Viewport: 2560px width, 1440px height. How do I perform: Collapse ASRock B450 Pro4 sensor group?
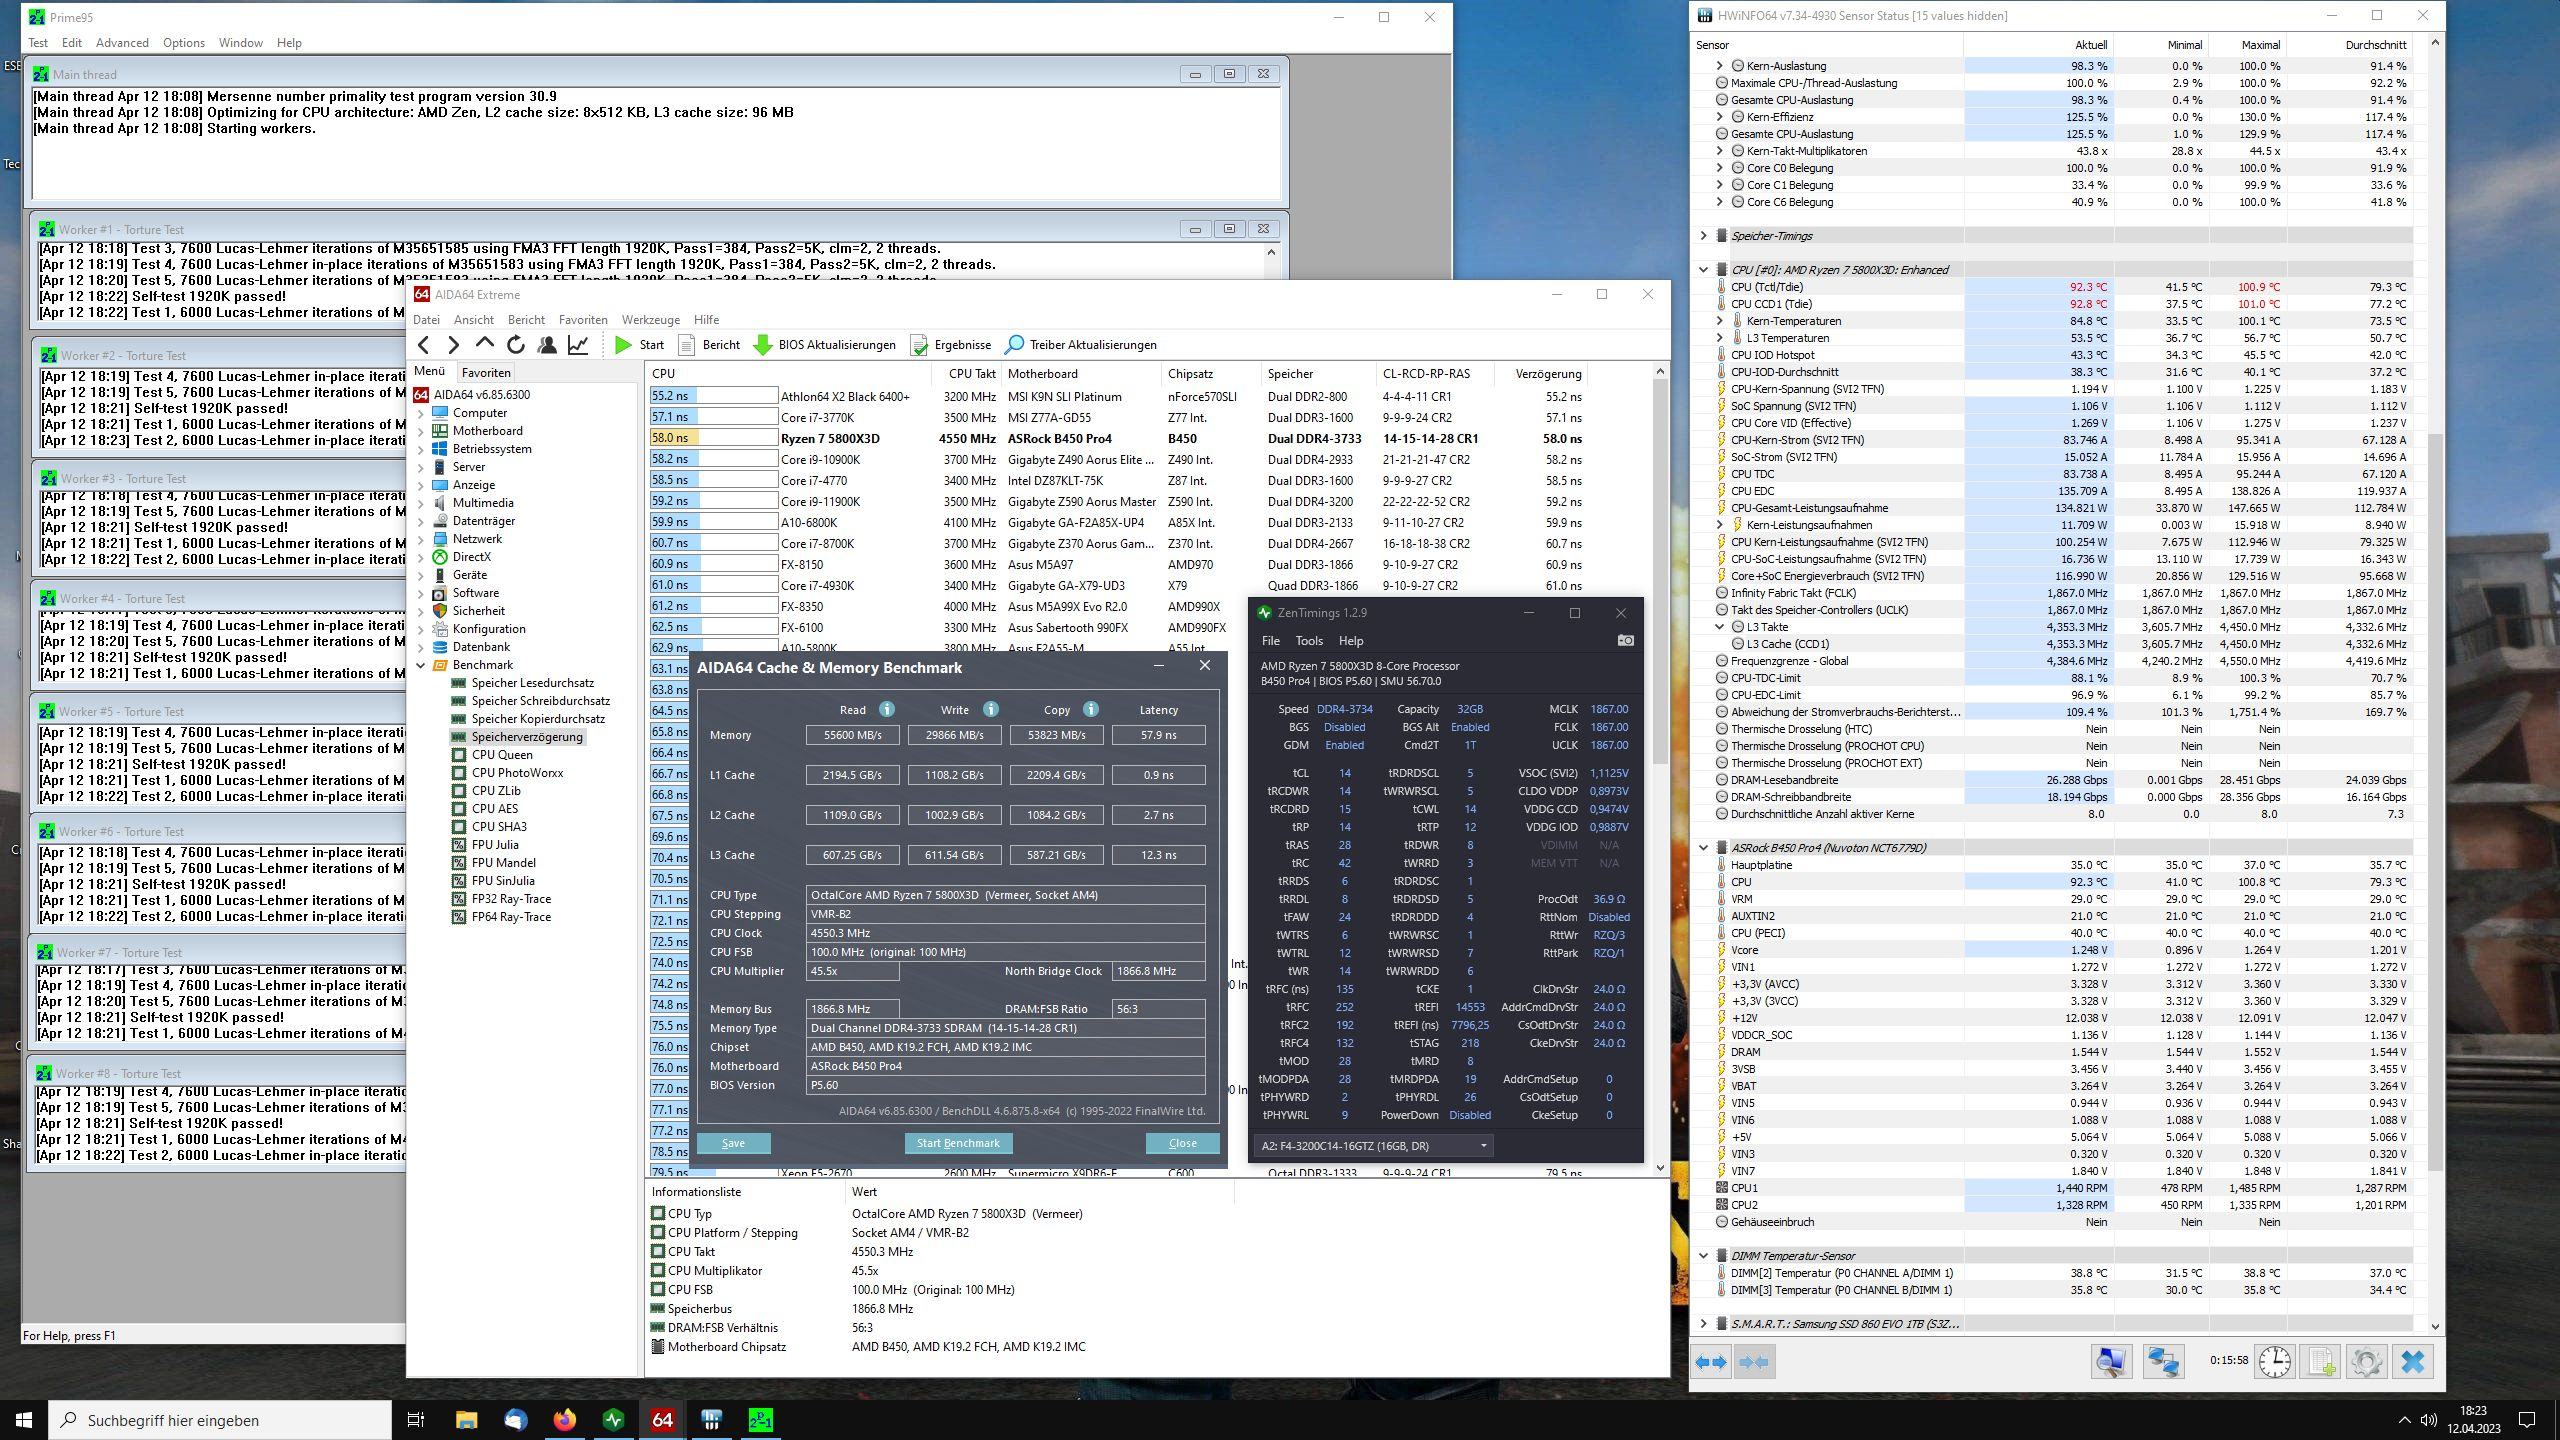pos(1704,848)
